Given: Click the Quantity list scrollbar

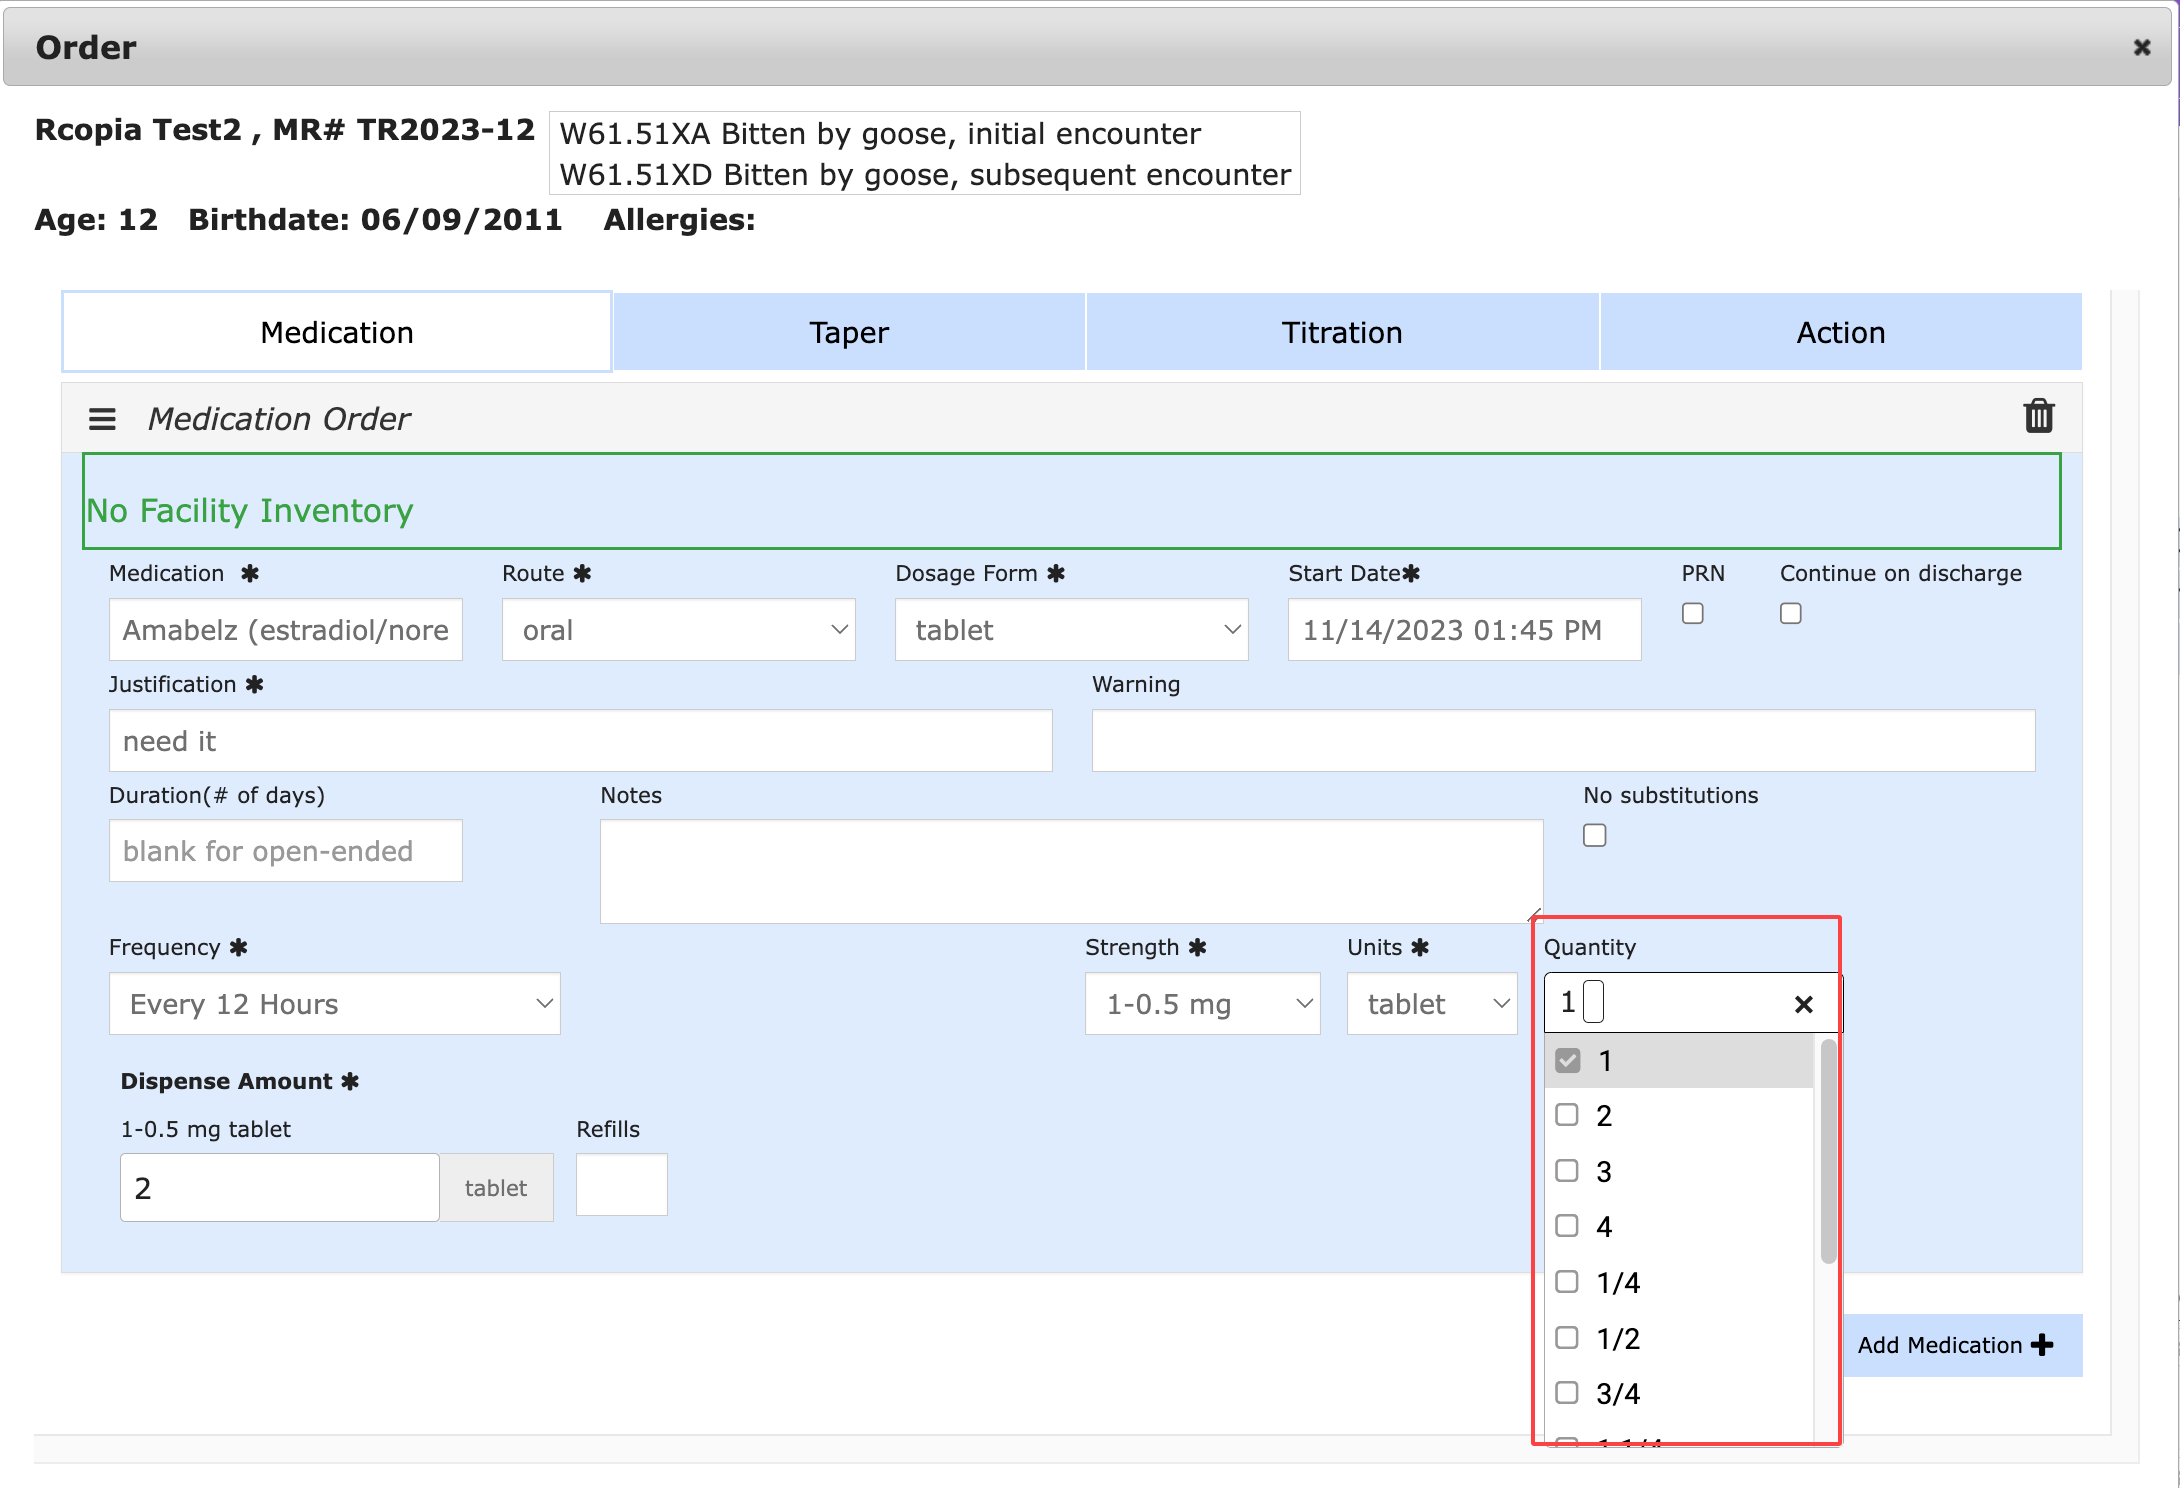Looking at the screenshot, I should coord(1828,1150).
